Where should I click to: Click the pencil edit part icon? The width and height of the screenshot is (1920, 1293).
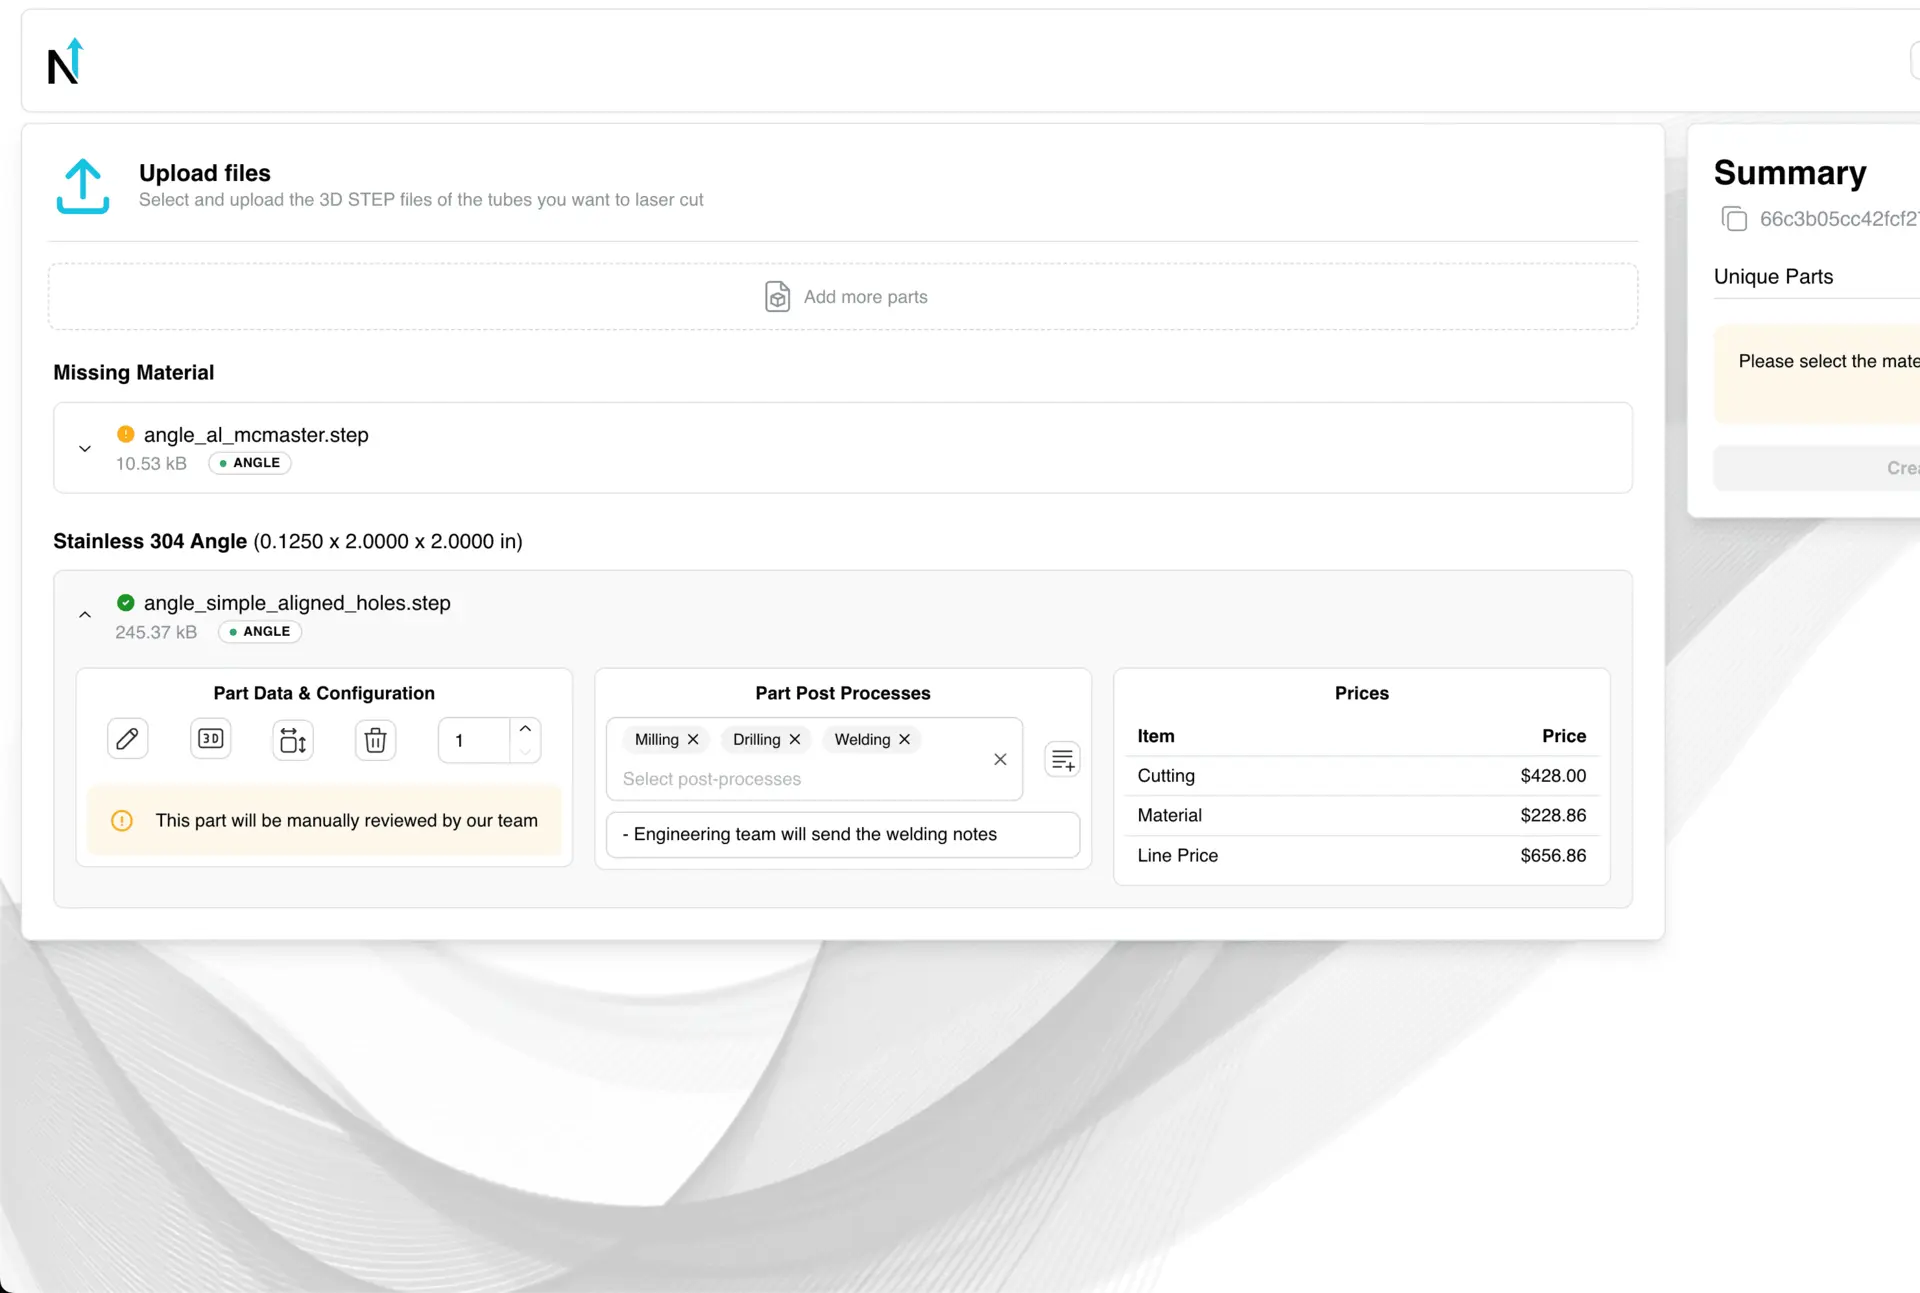pyautogui.click(x=127, y=739)
